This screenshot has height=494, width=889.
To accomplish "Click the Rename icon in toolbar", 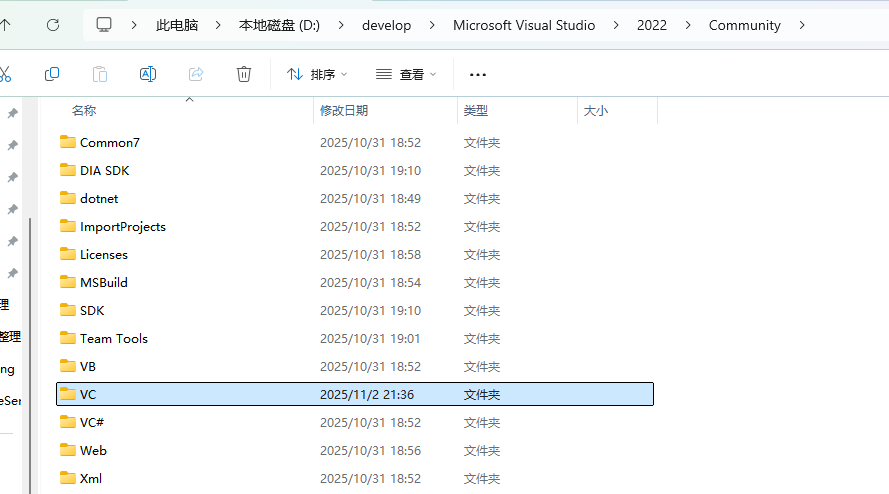I will tap(148, 74).
